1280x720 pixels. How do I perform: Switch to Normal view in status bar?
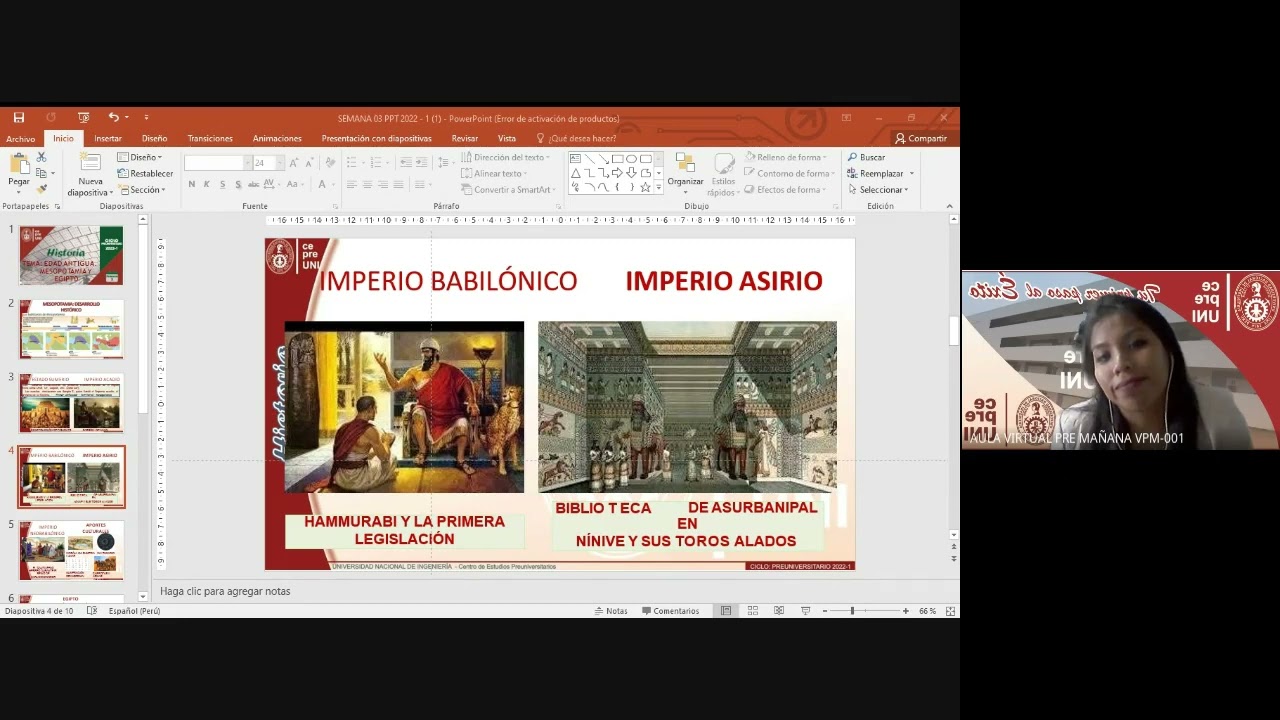pos(726,611)
